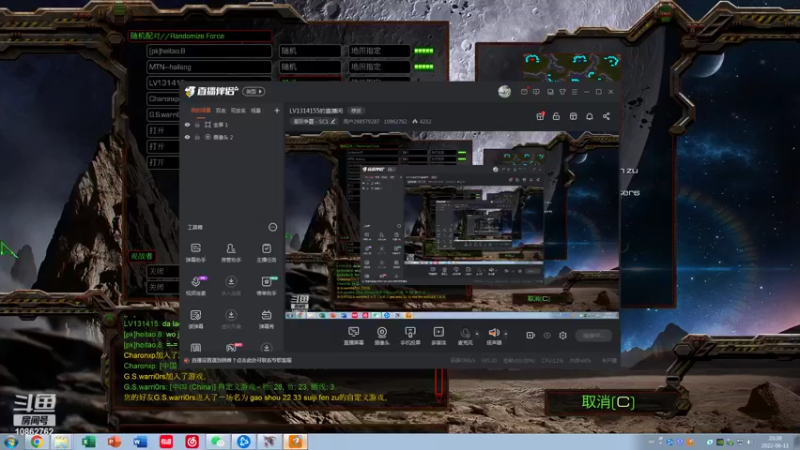Click the record video camera icon
This screenshot has width=800, height=450.
pos(530,335)
